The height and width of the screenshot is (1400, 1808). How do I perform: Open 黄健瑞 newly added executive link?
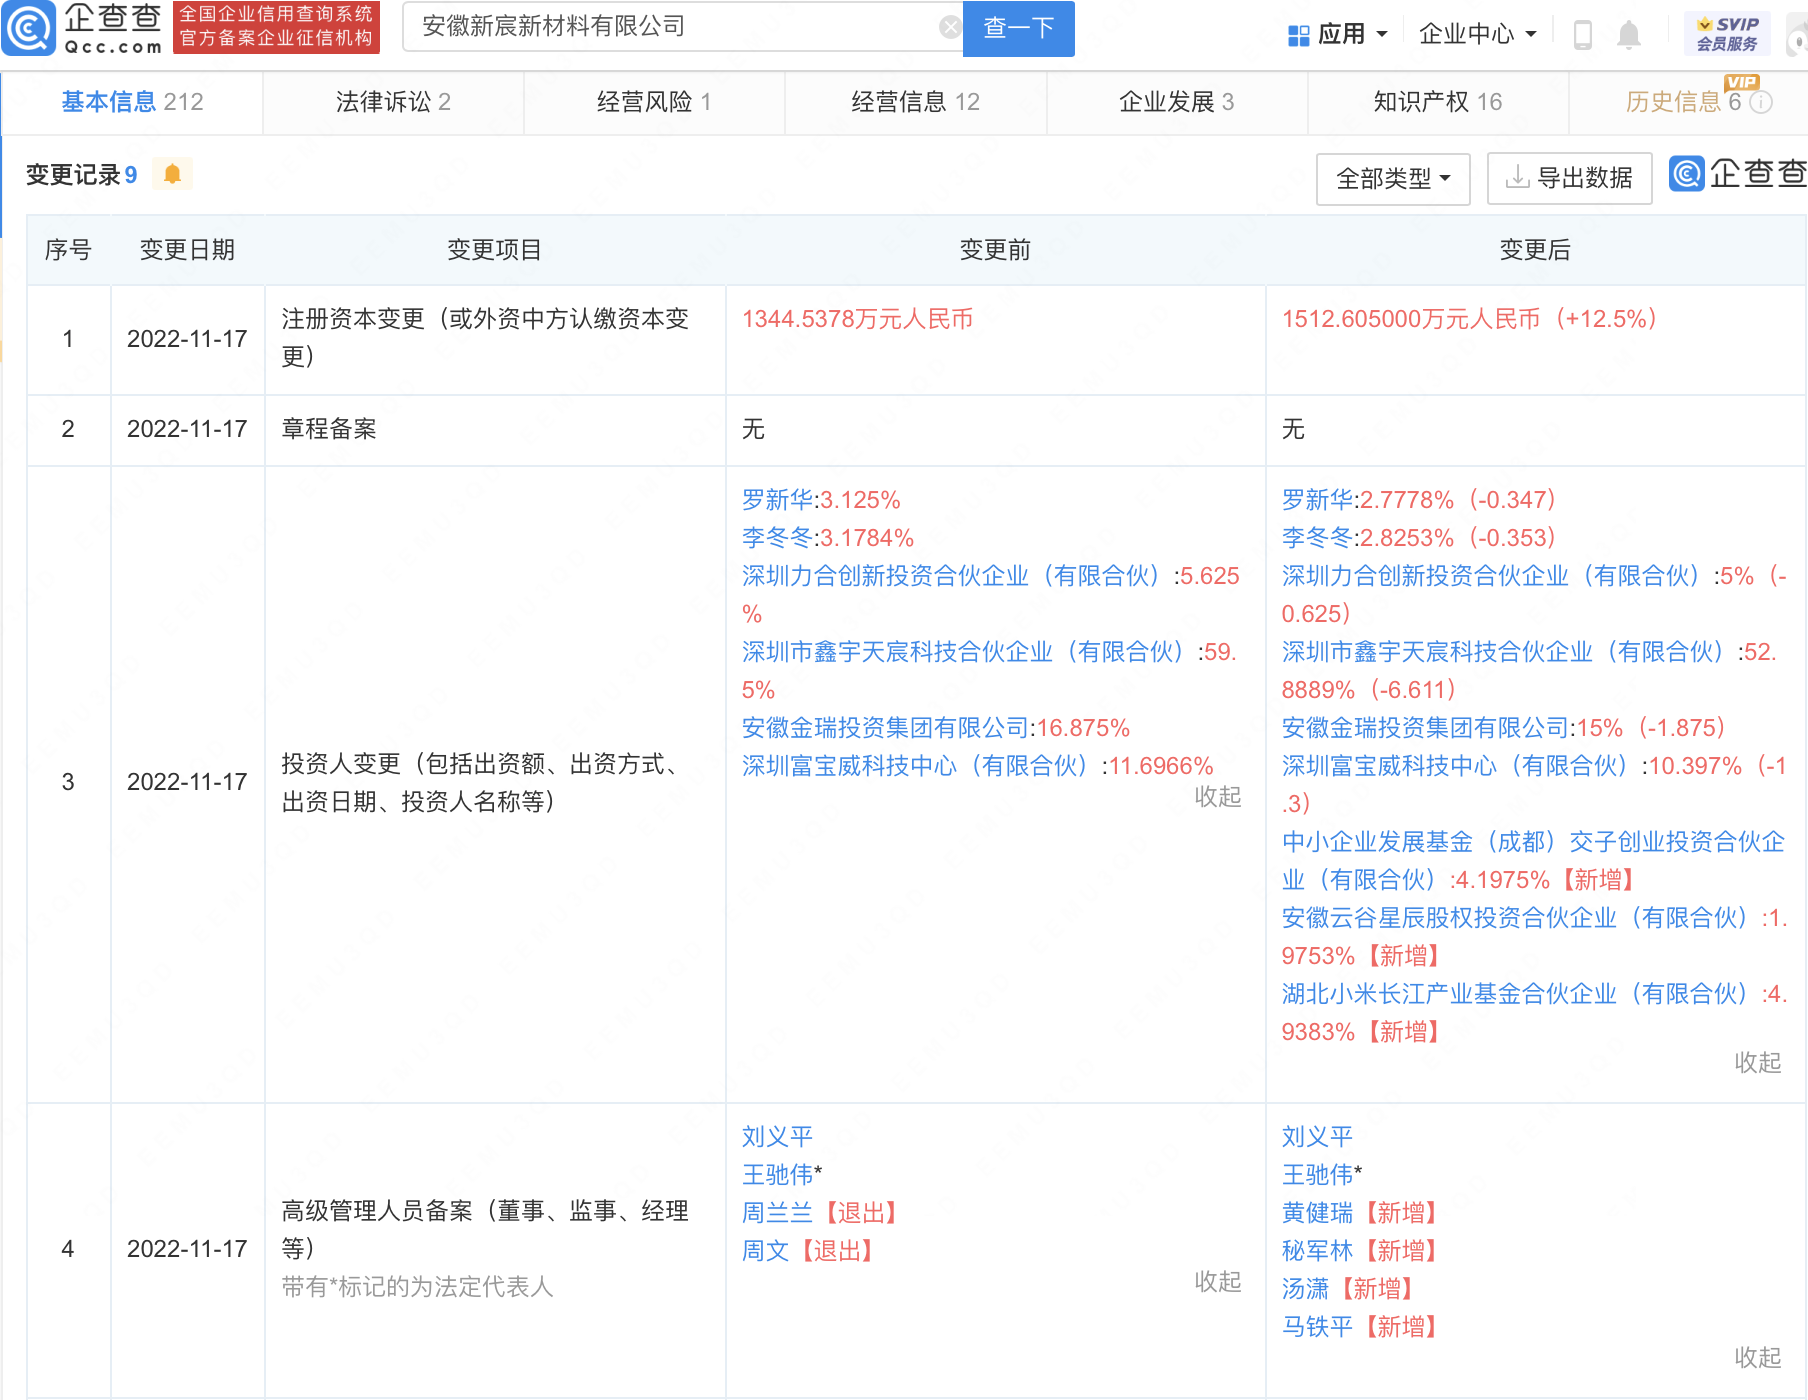click(x=1318, y=1213)
